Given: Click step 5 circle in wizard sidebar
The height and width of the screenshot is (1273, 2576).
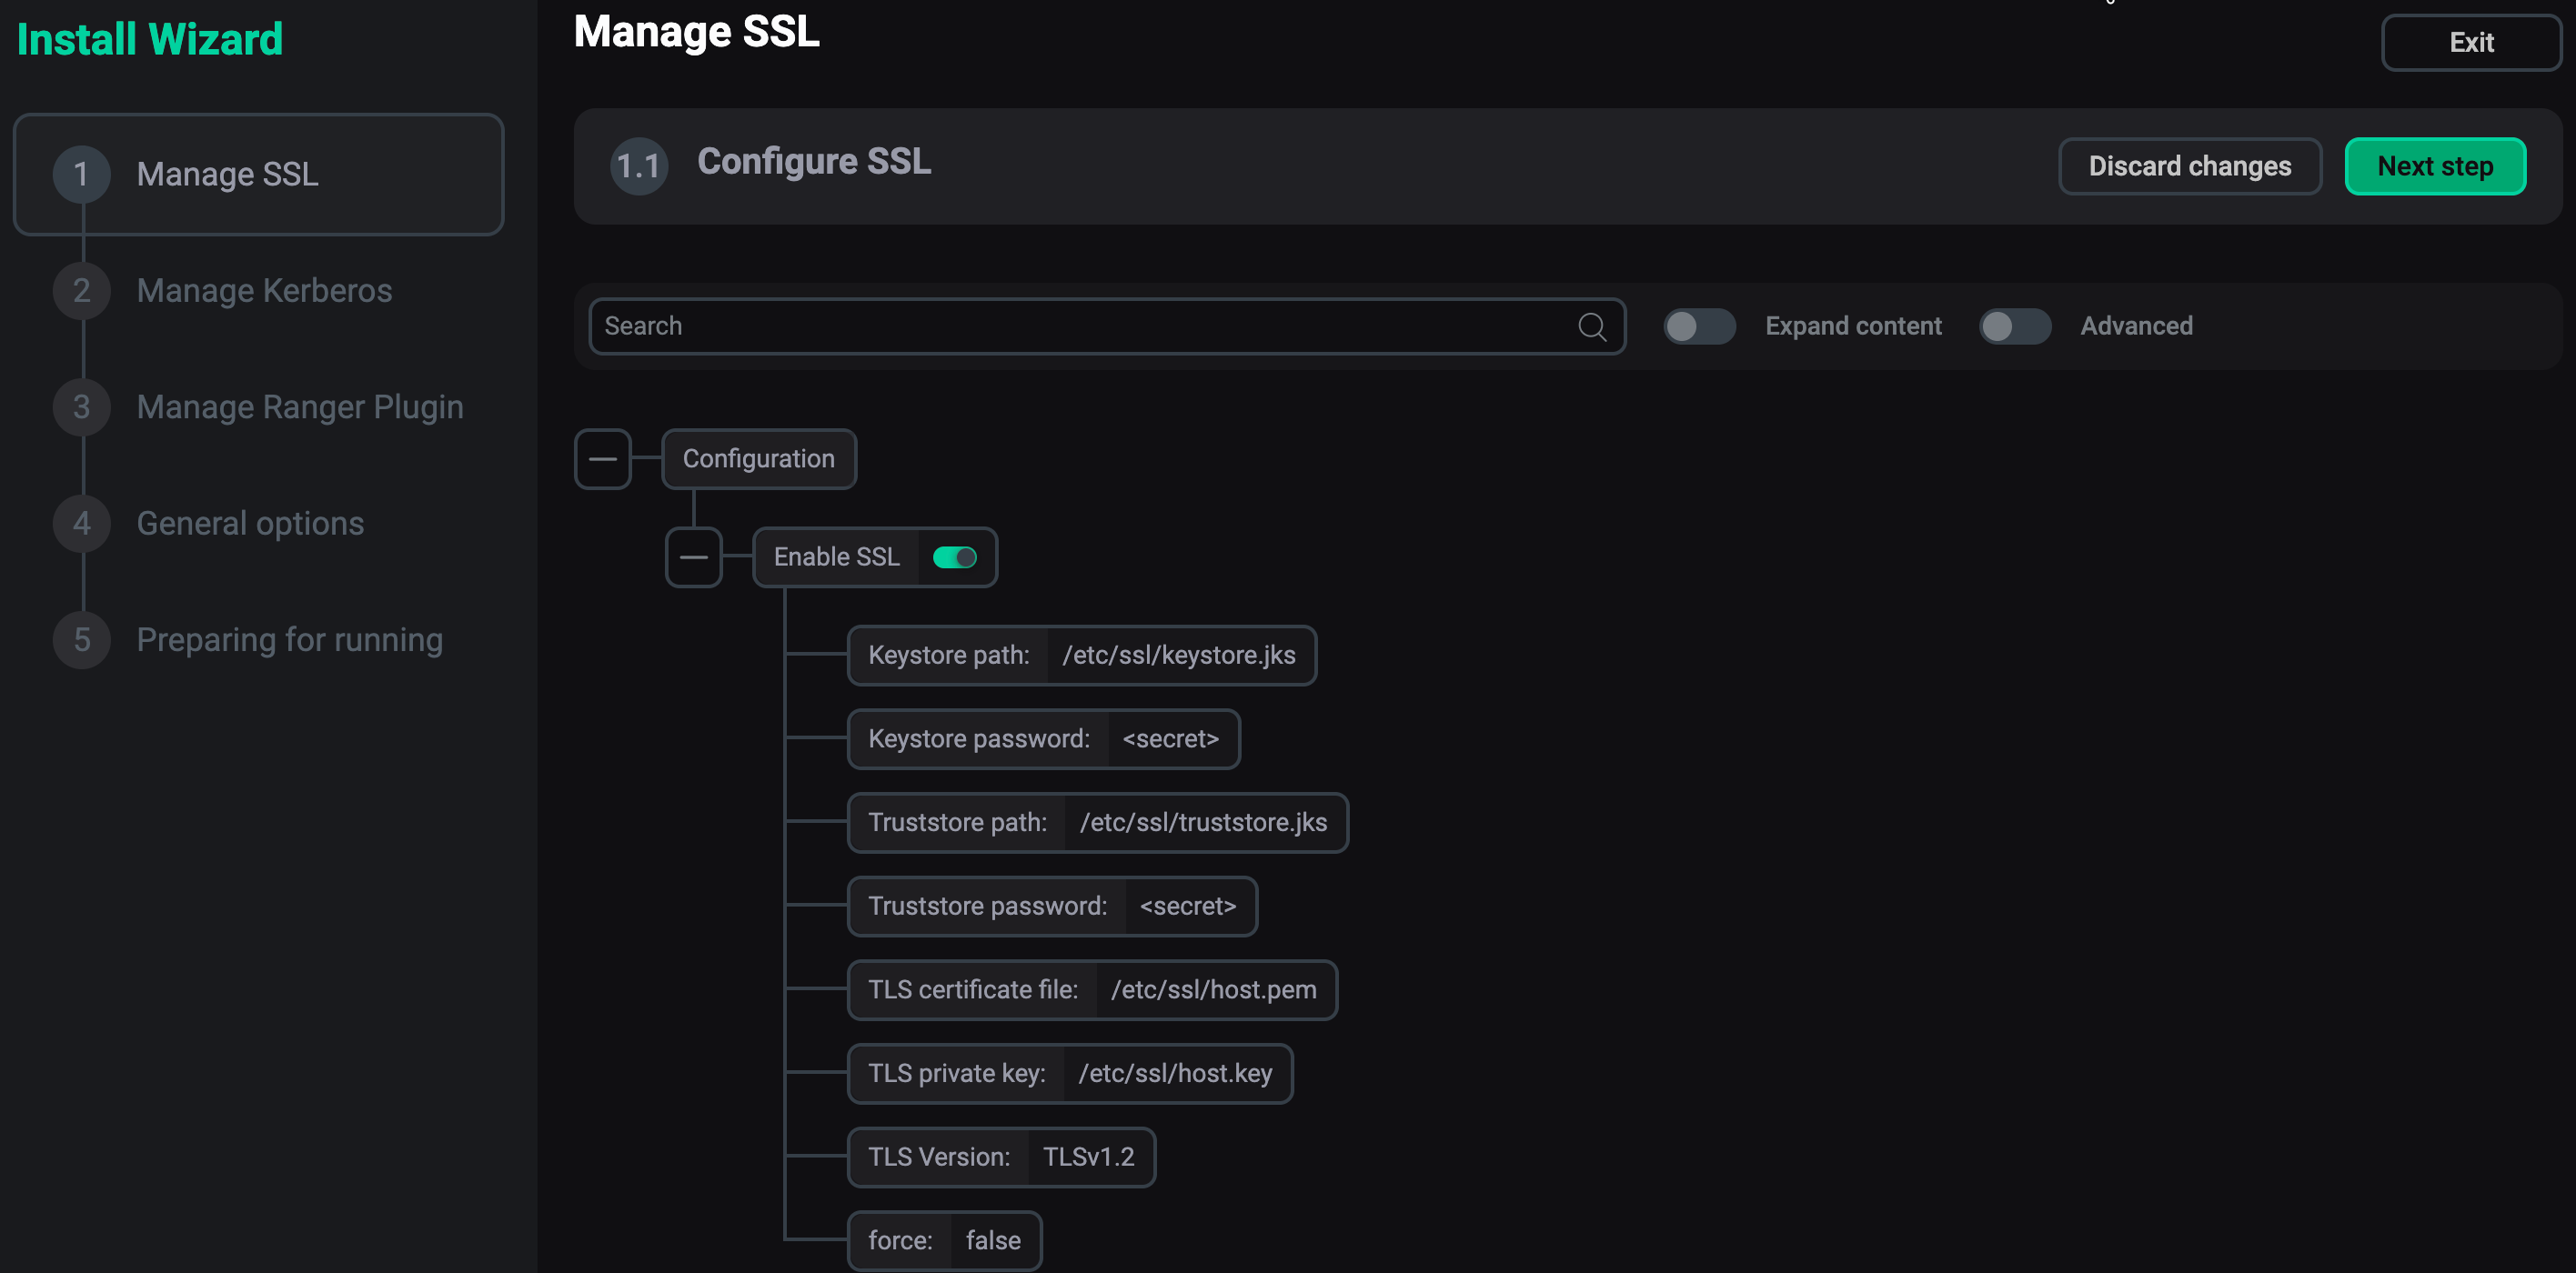Looking at the screenshot, I should pos(82,640).
